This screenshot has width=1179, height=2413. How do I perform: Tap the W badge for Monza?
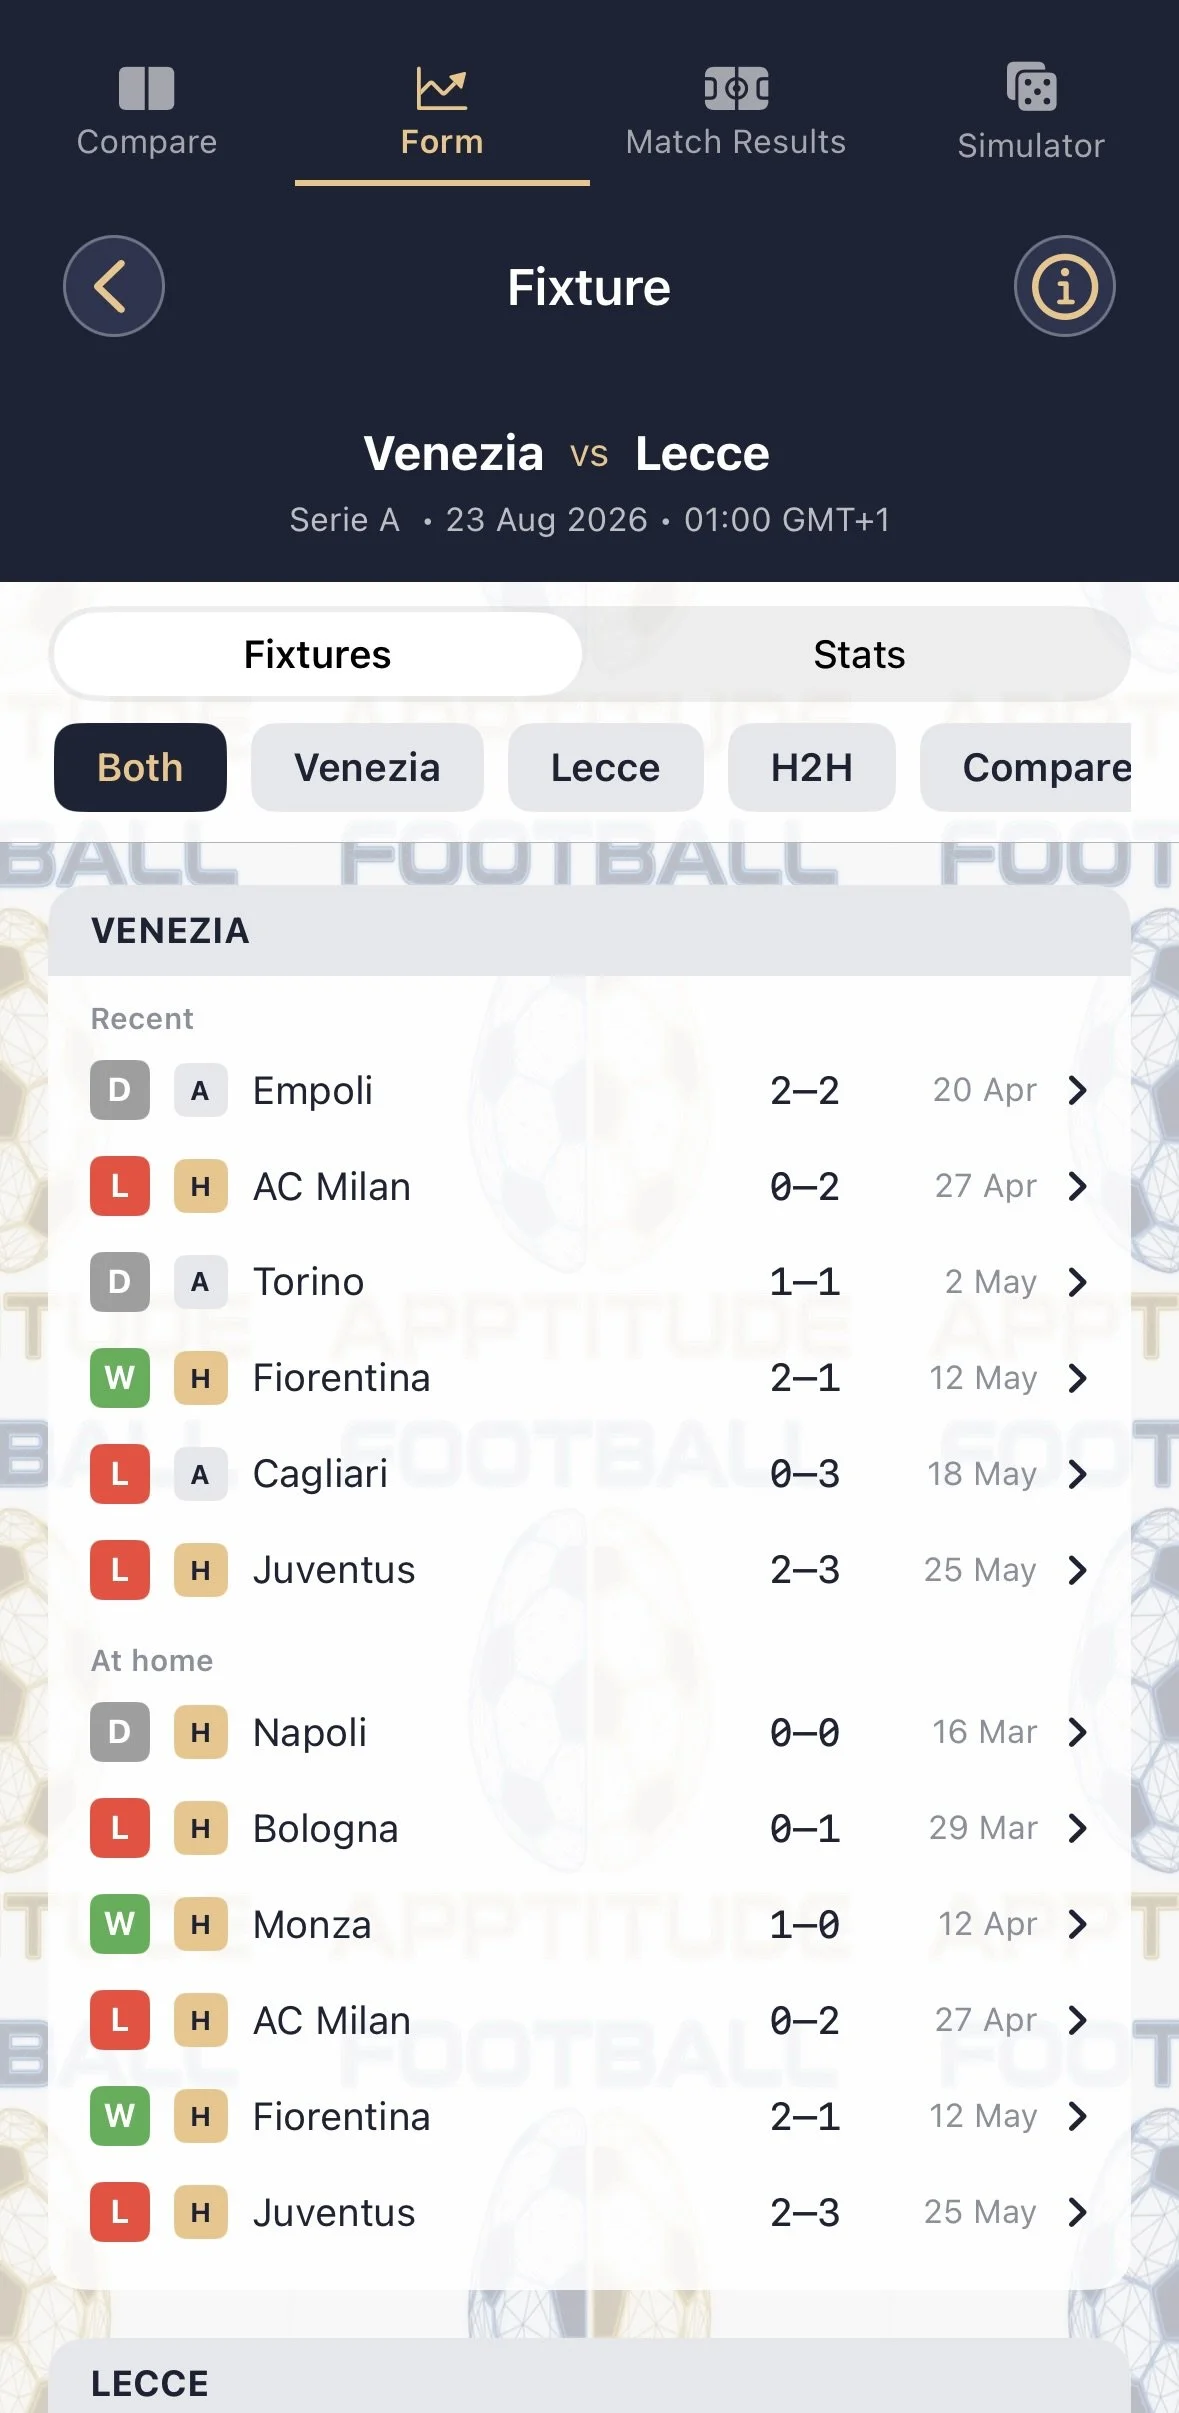pyautogui.click(x=120, y=1924)
